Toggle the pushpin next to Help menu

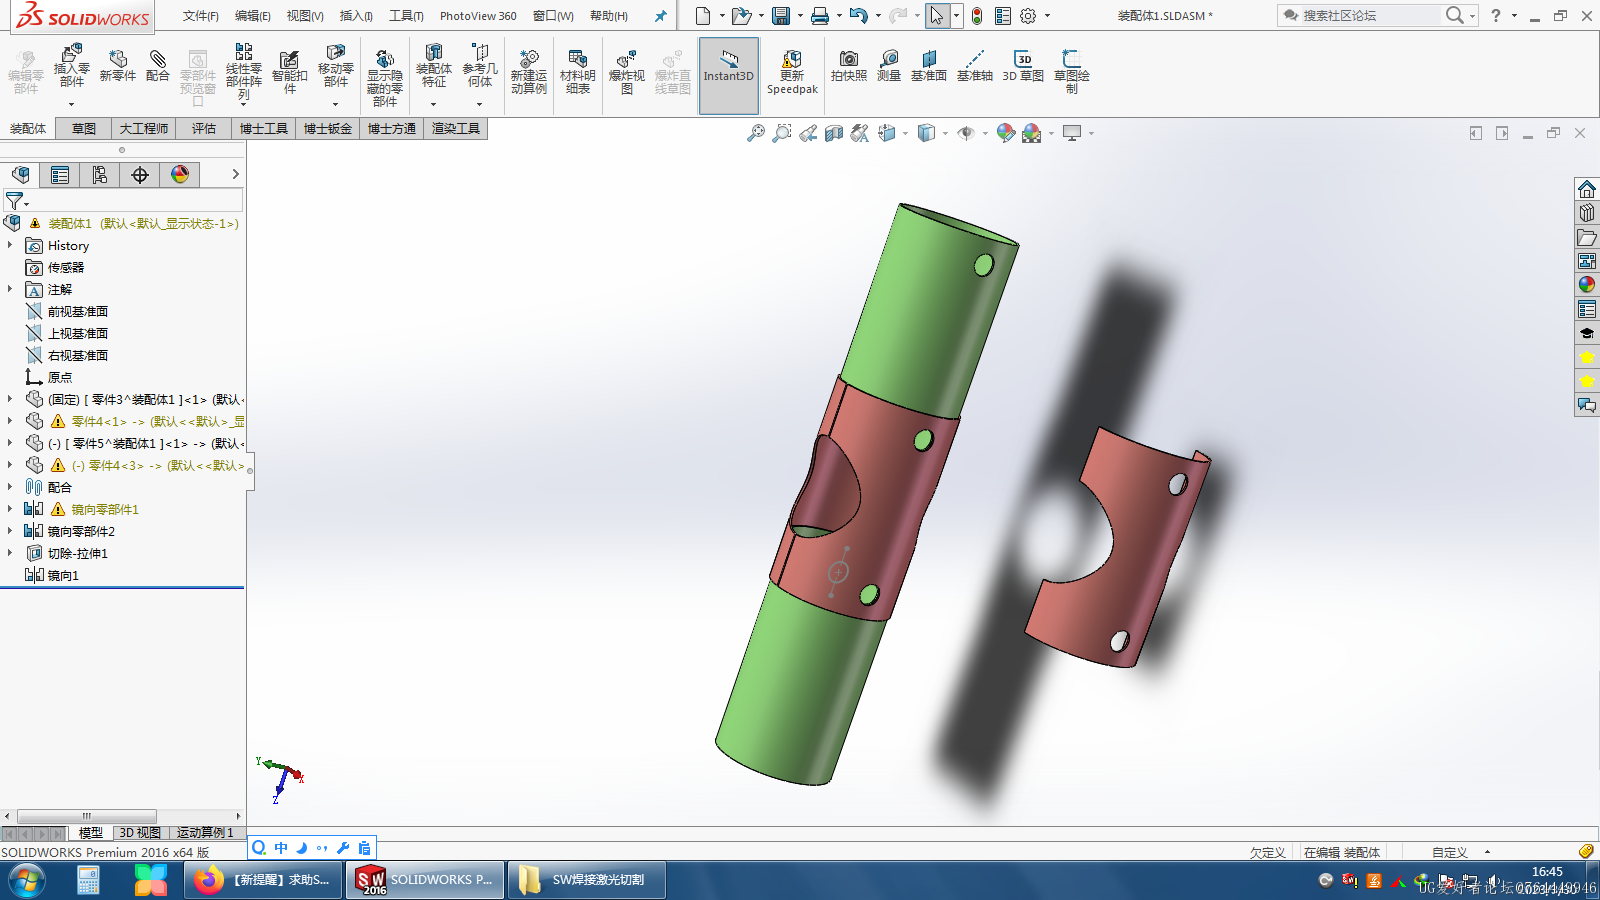[x=660, y=16]
